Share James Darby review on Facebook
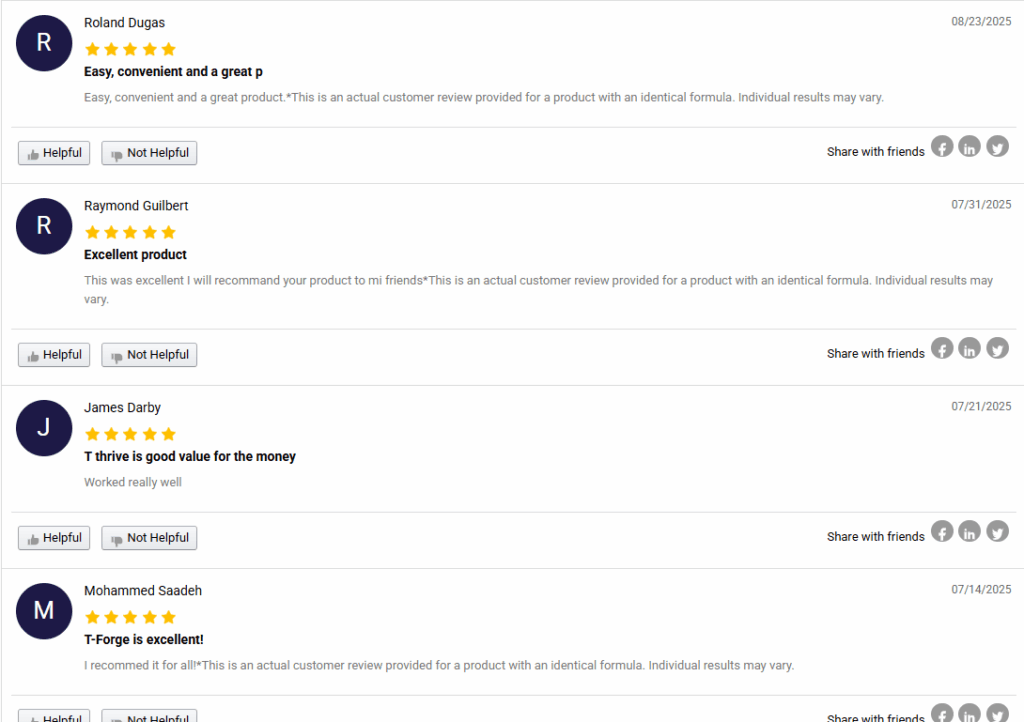Image resolution: width=1024 pixels, height=722 pixels. (x=942, y=531)
